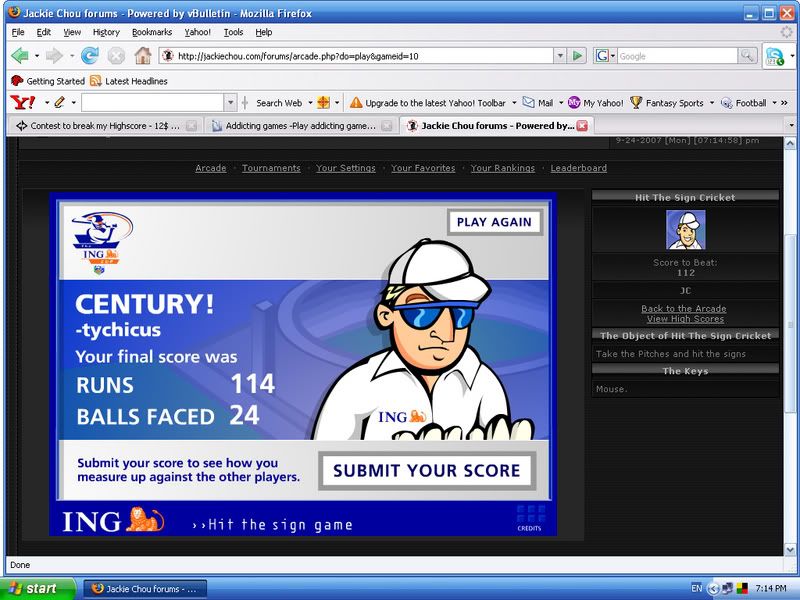The height and width of the screenshot is (600, 800).
Task: Open the Windows Start menu
Action: (x=38, y=588)
